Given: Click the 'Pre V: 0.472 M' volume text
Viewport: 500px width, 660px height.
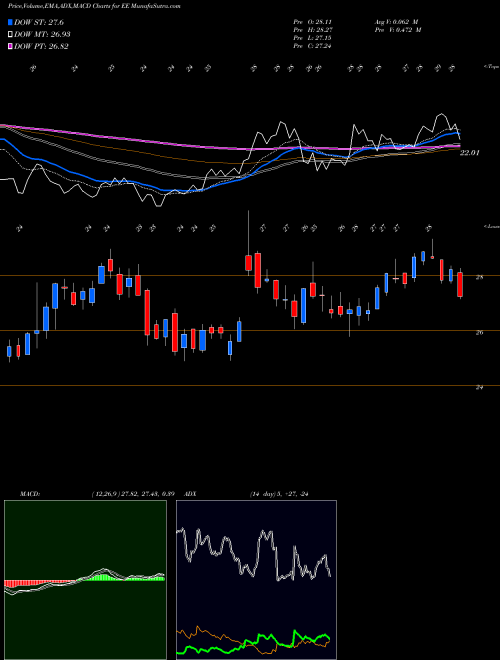Looking at the screenshot, I should [398, 30].
